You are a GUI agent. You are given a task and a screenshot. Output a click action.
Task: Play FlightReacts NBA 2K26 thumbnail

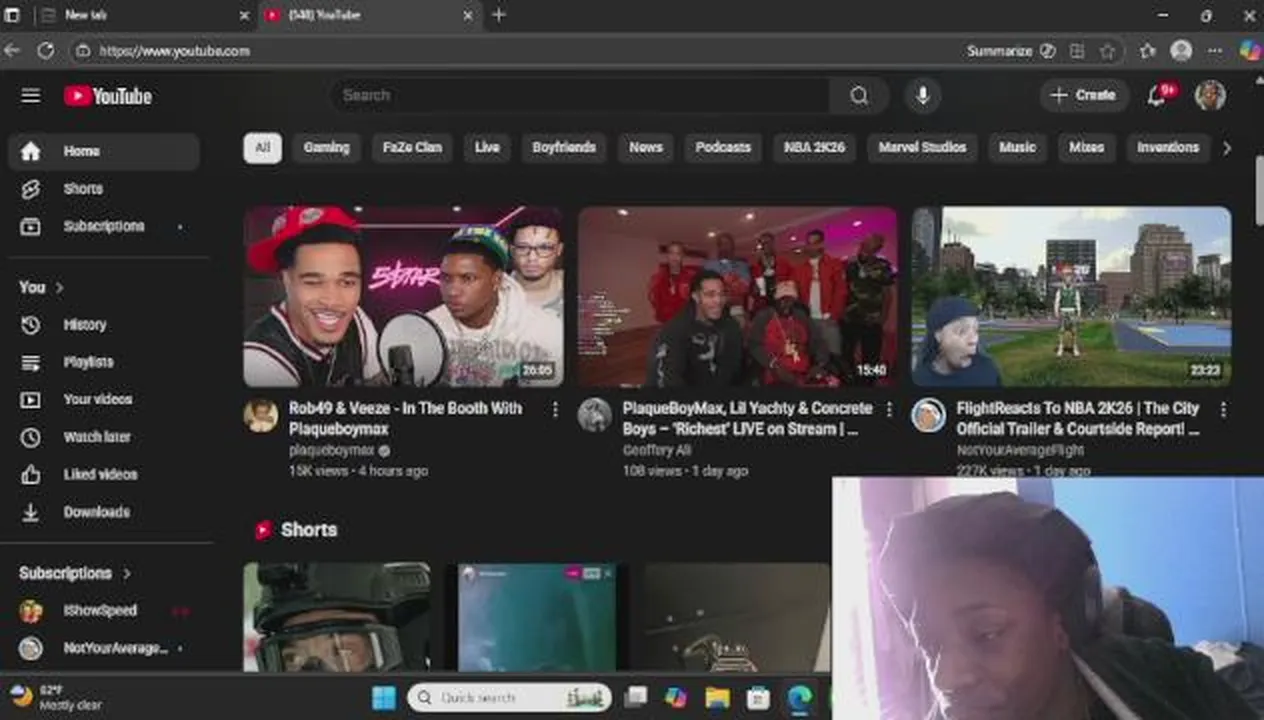tap(1071, 296)
